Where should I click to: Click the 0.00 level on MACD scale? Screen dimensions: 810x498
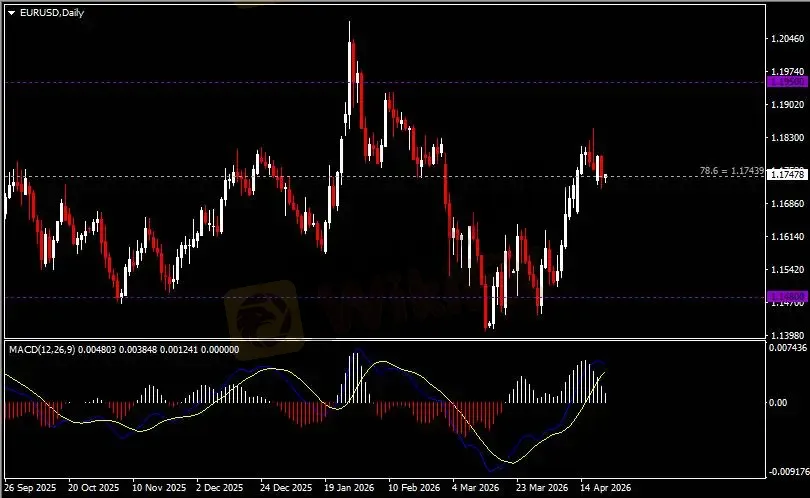coord(776,402)
